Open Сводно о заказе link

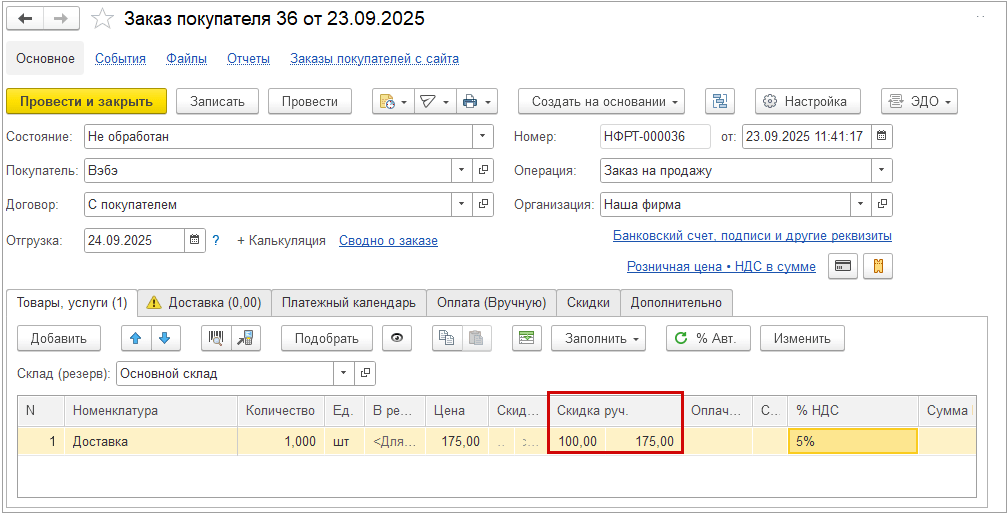389,241
